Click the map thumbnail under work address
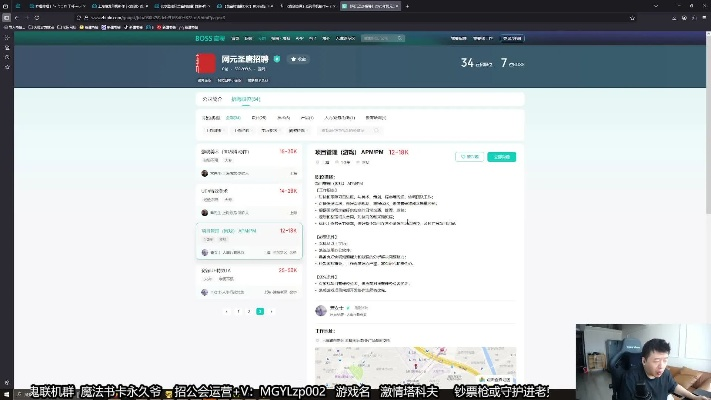711x400 pixels. coord(415,365)
